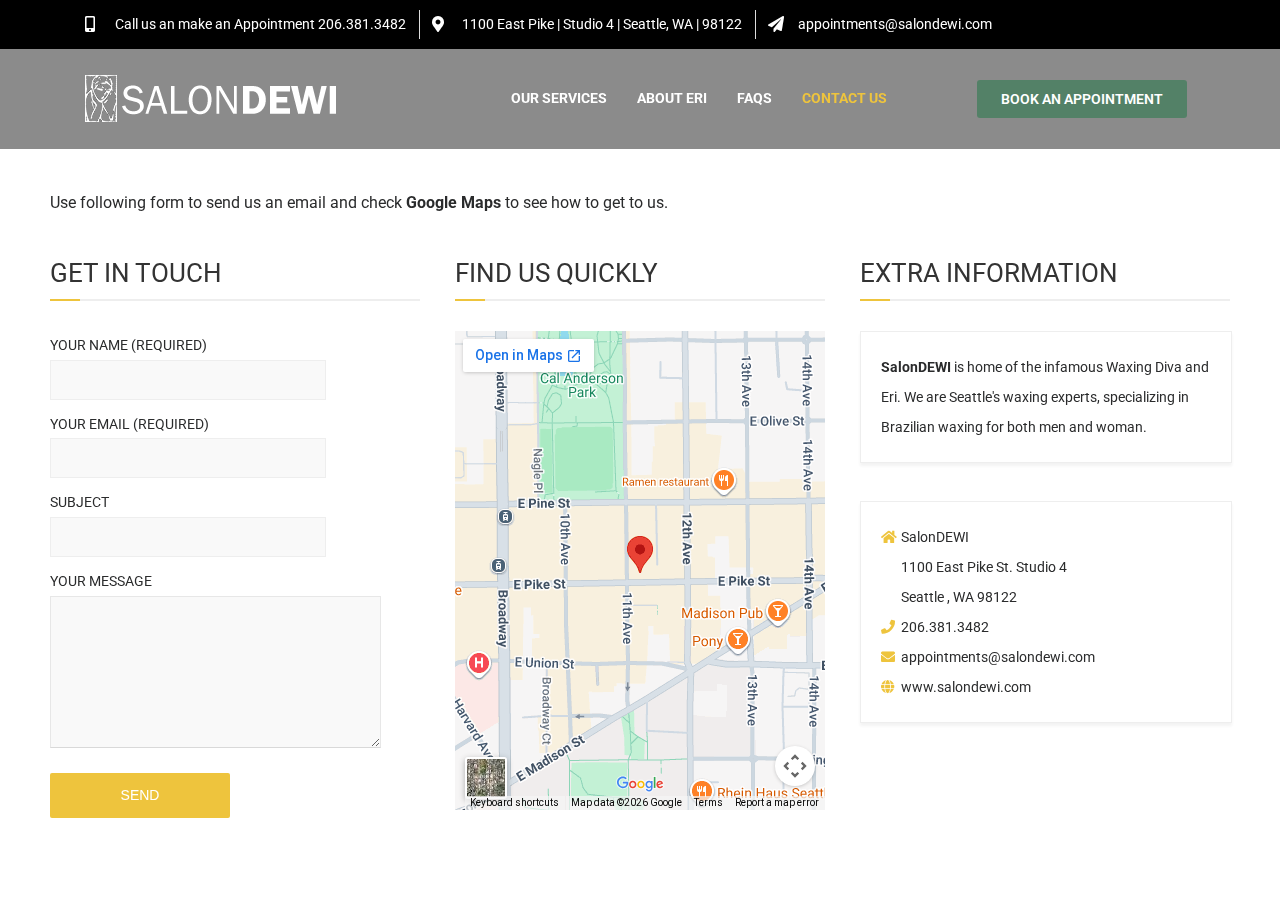Click the home icon beside SalonDEWI address
This screenshot has height=900, width=1280.
coord(888,537)
